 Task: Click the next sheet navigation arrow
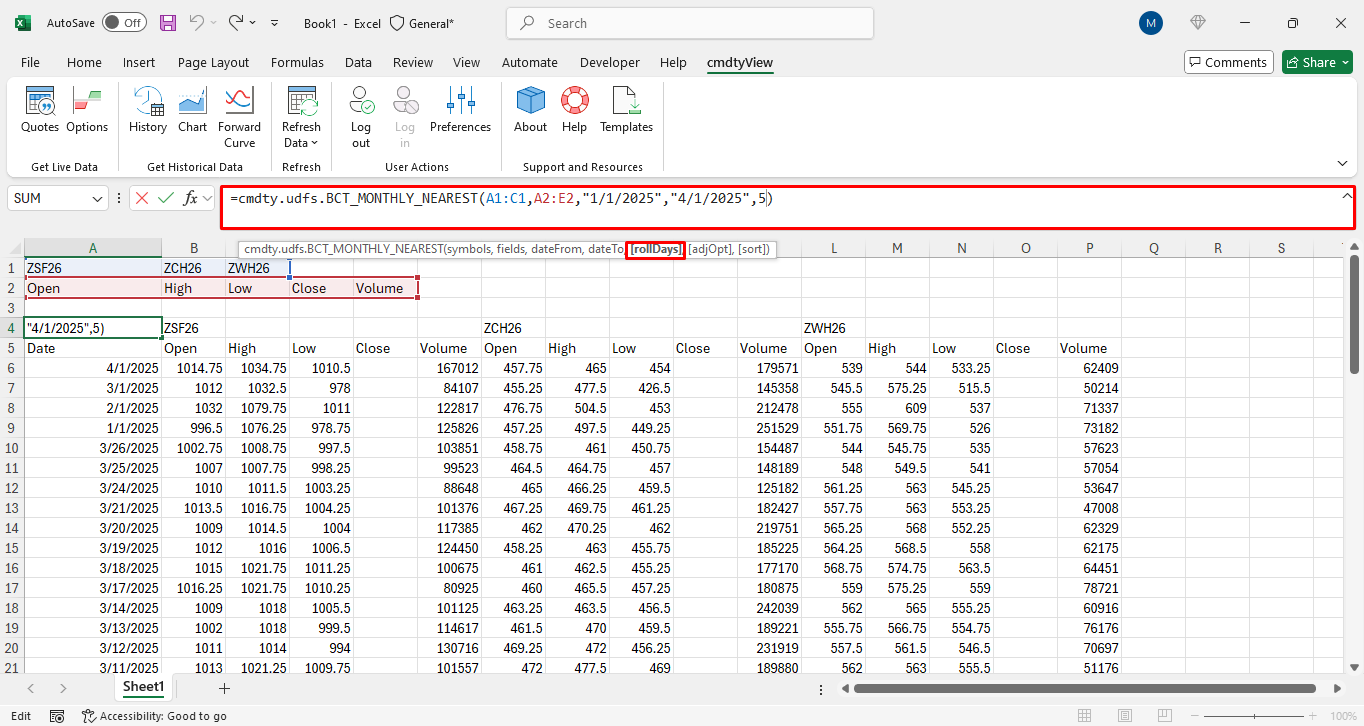coord(63,688)
